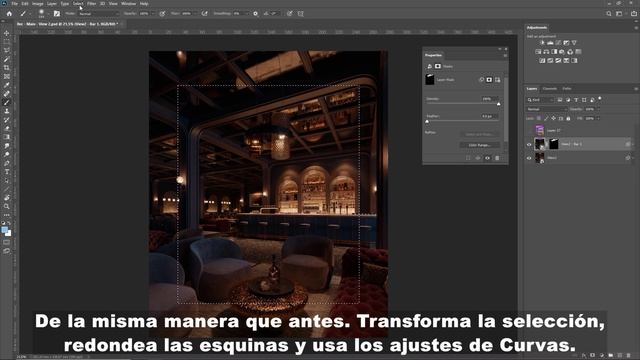Select the Move tool
The image size is (640, 360).
[7, 33]
